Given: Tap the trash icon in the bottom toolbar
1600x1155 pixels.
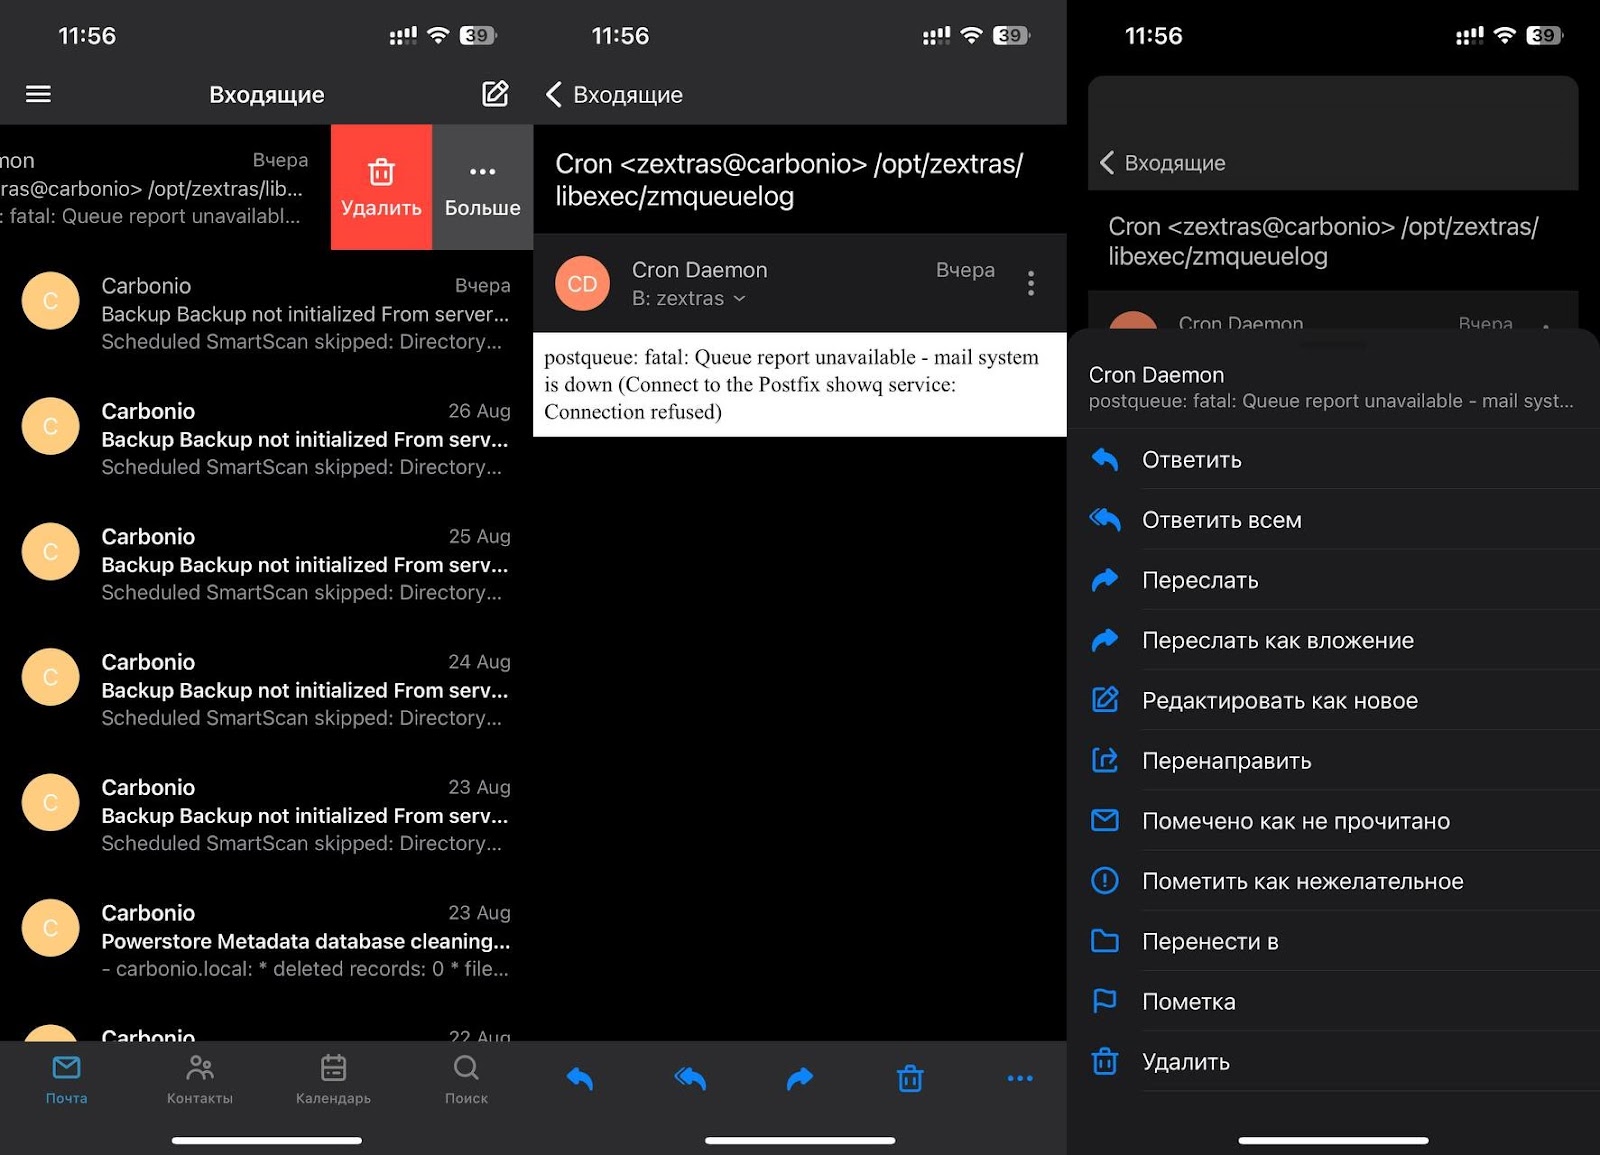Looking at the screenshot, I should (x=910, y=1078).
